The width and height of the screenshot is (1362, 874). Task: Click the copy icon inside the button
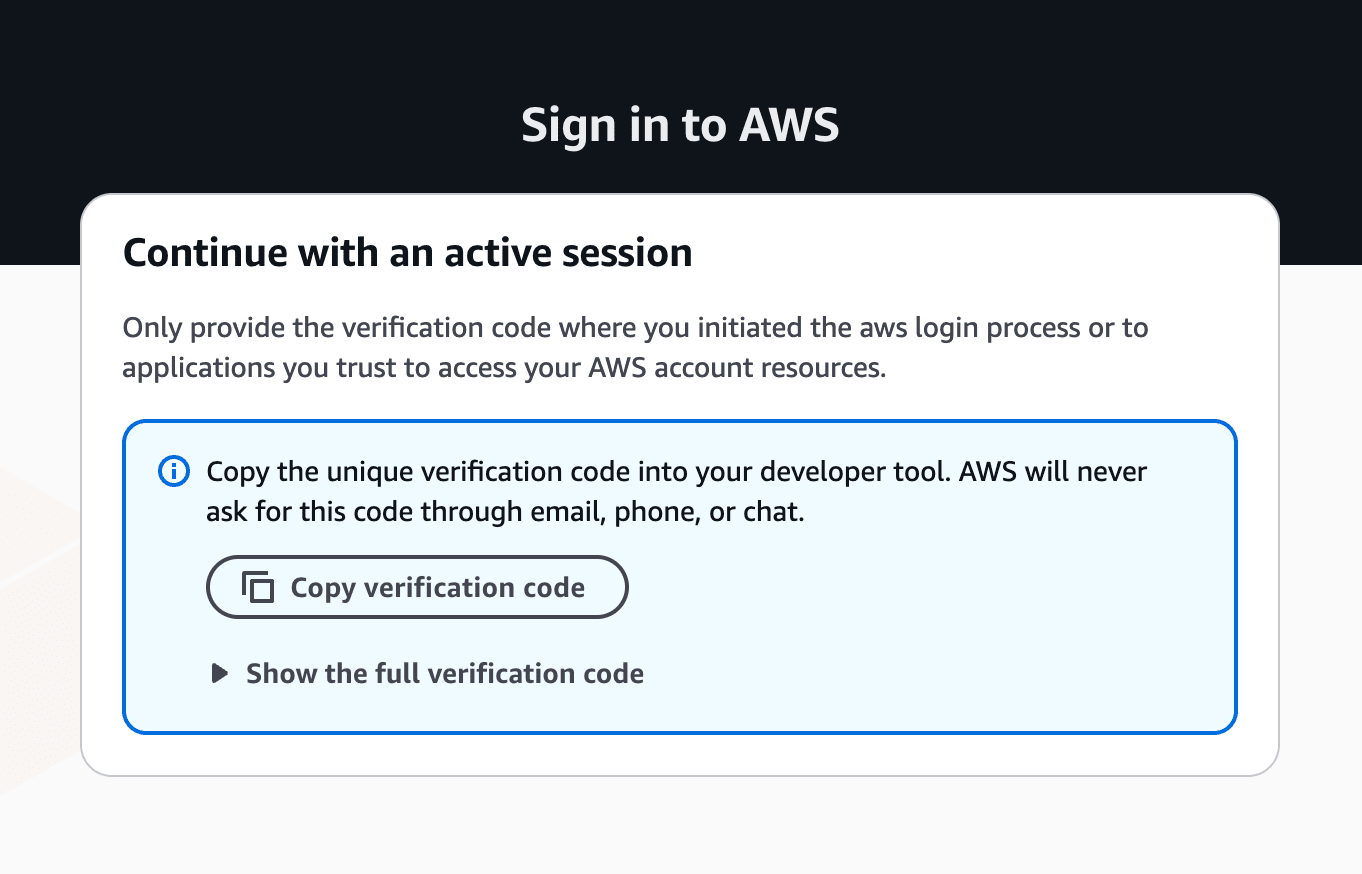click(258, 587)
